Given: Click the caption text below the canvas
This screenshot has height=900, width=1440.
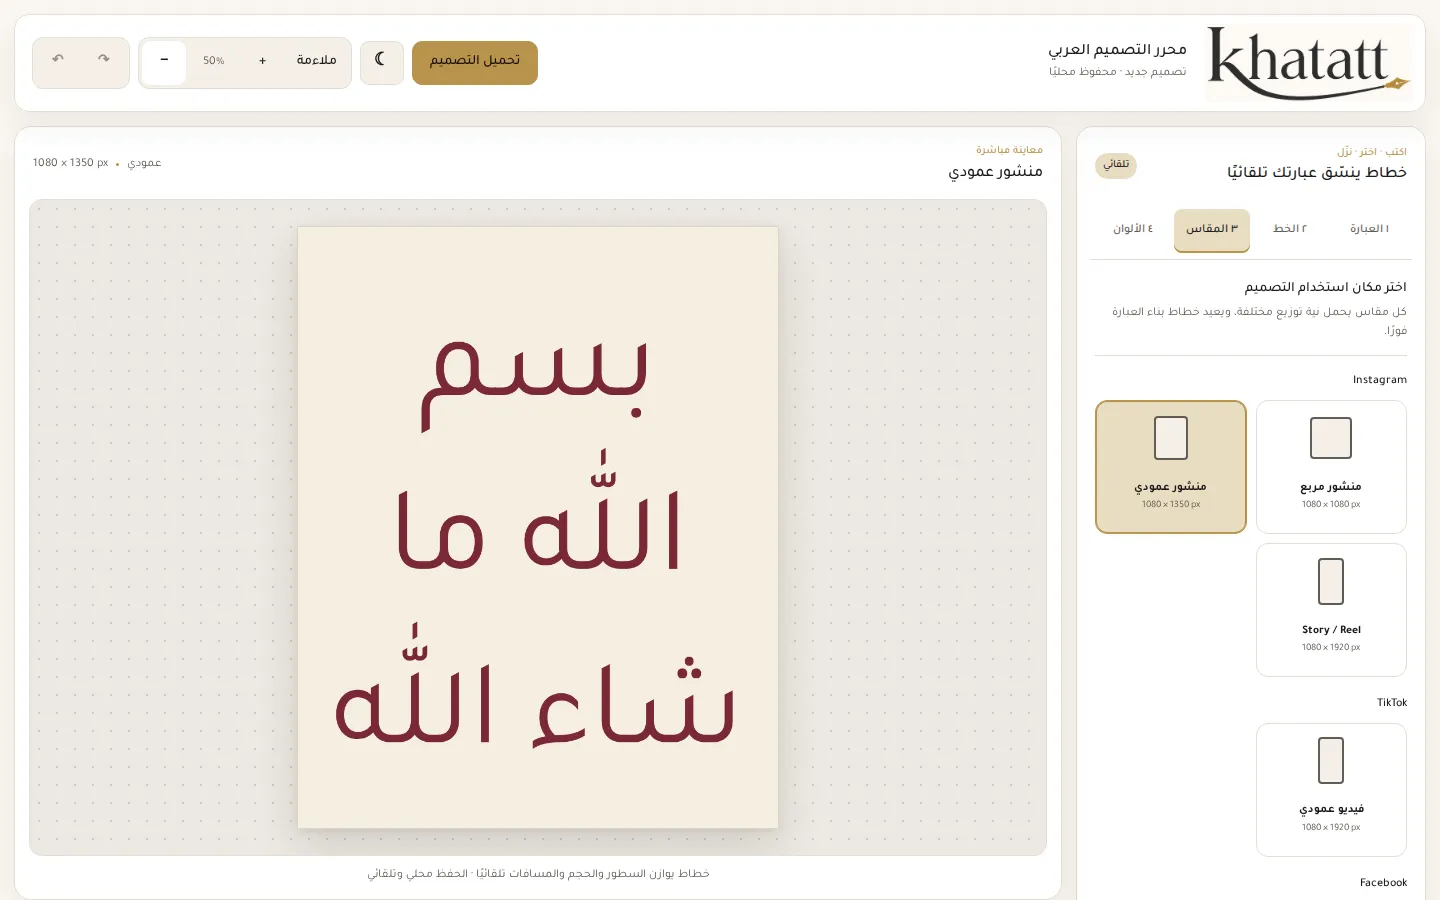Looking at the screenshot, I should 538,874.
